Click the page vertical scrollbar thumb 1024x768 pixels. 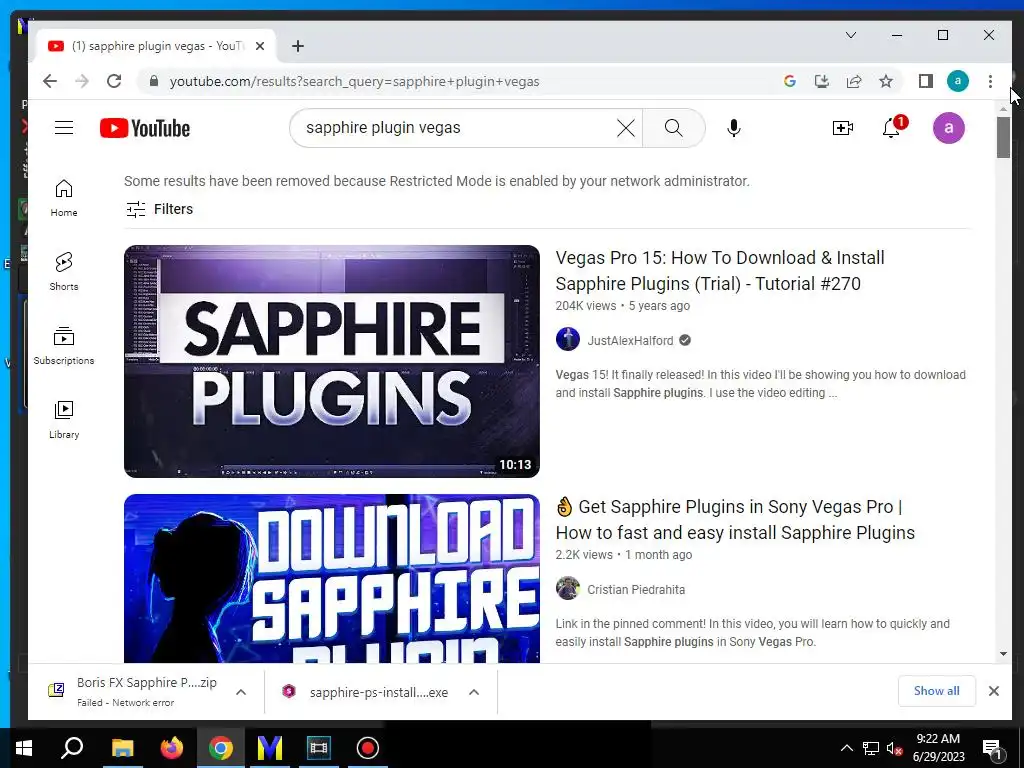[1003, 137]
